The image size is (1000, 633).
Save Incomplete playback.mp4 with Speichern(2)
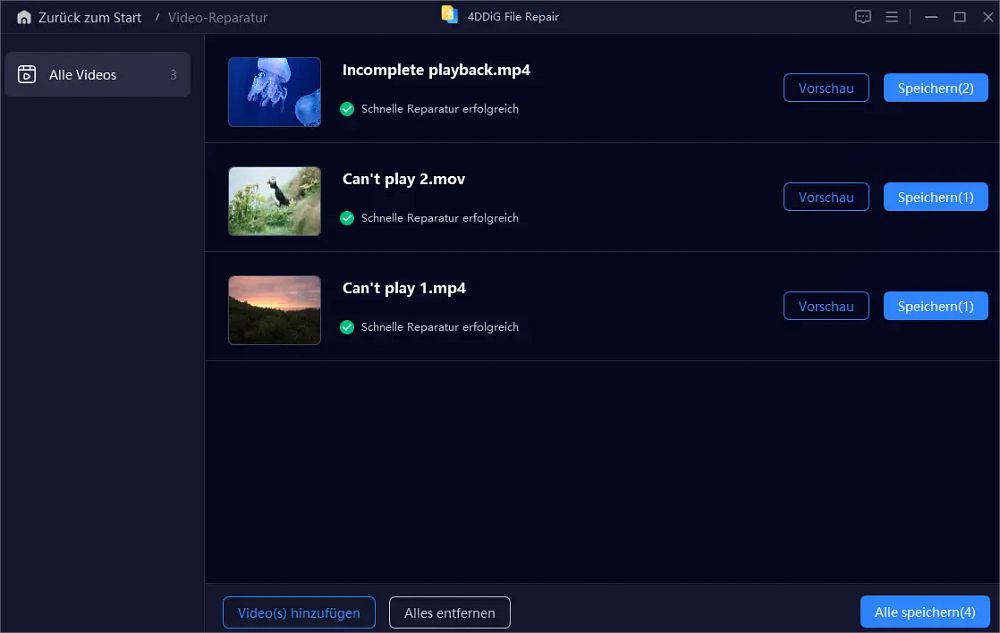[936, 88]
